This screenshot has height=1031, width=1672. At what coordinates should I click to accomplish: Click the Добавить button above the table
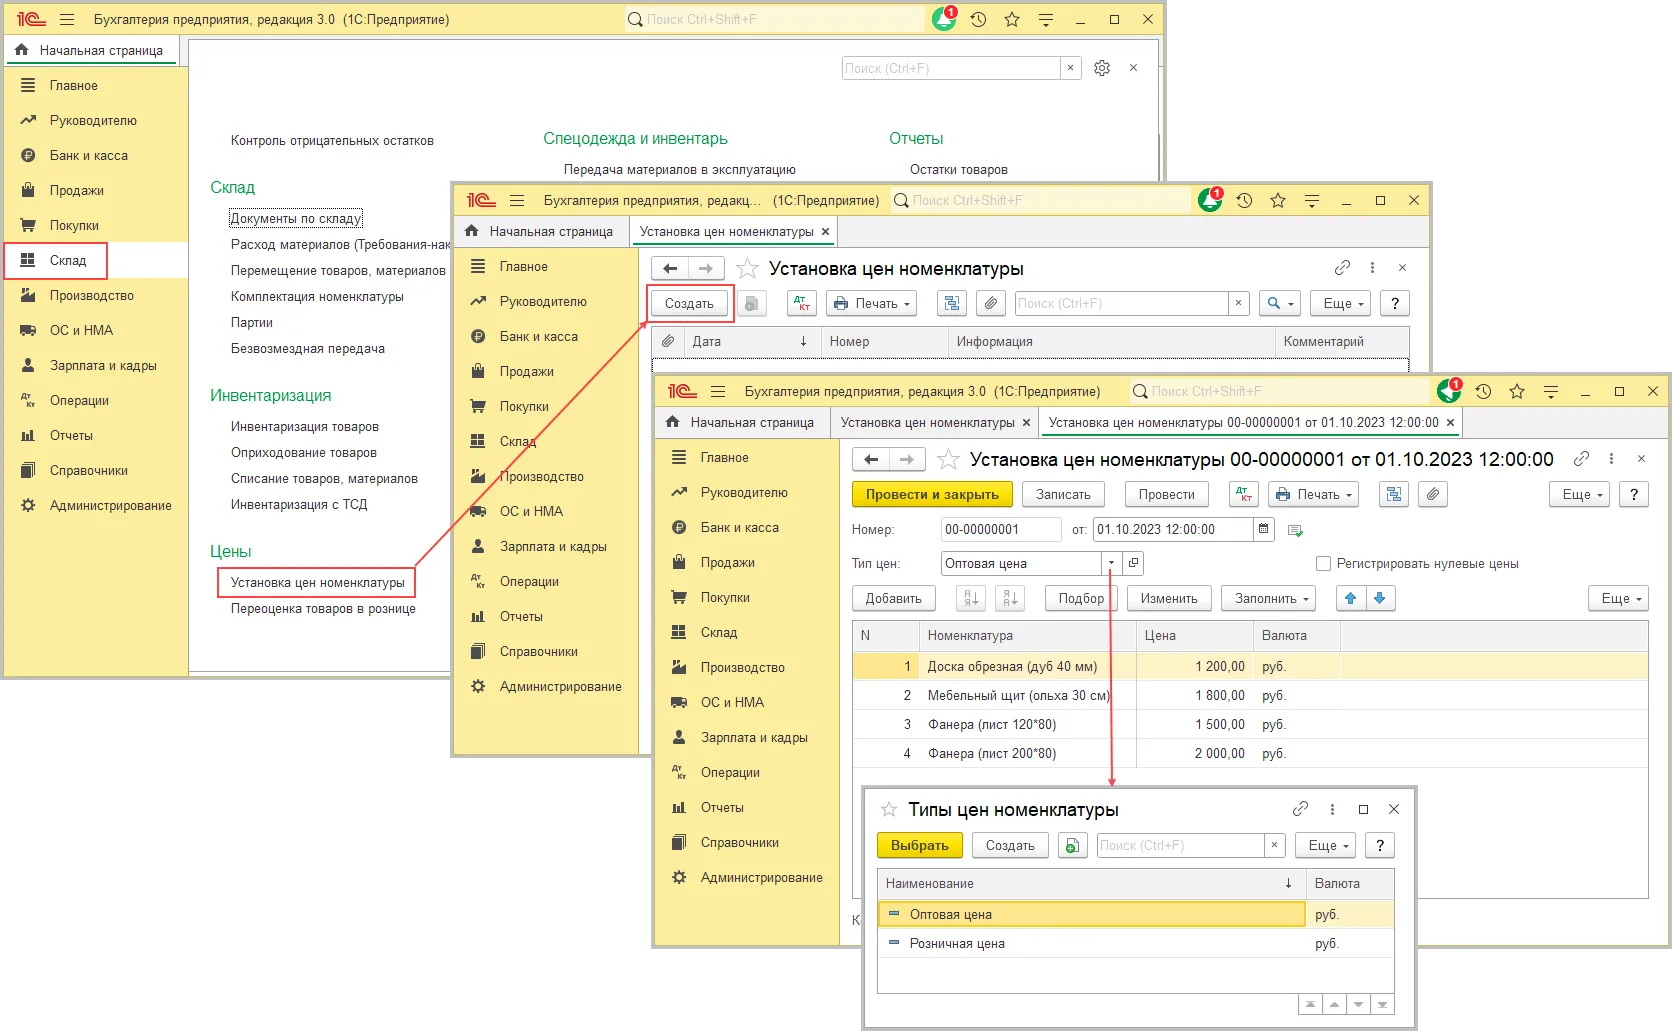tap(893, 598)
